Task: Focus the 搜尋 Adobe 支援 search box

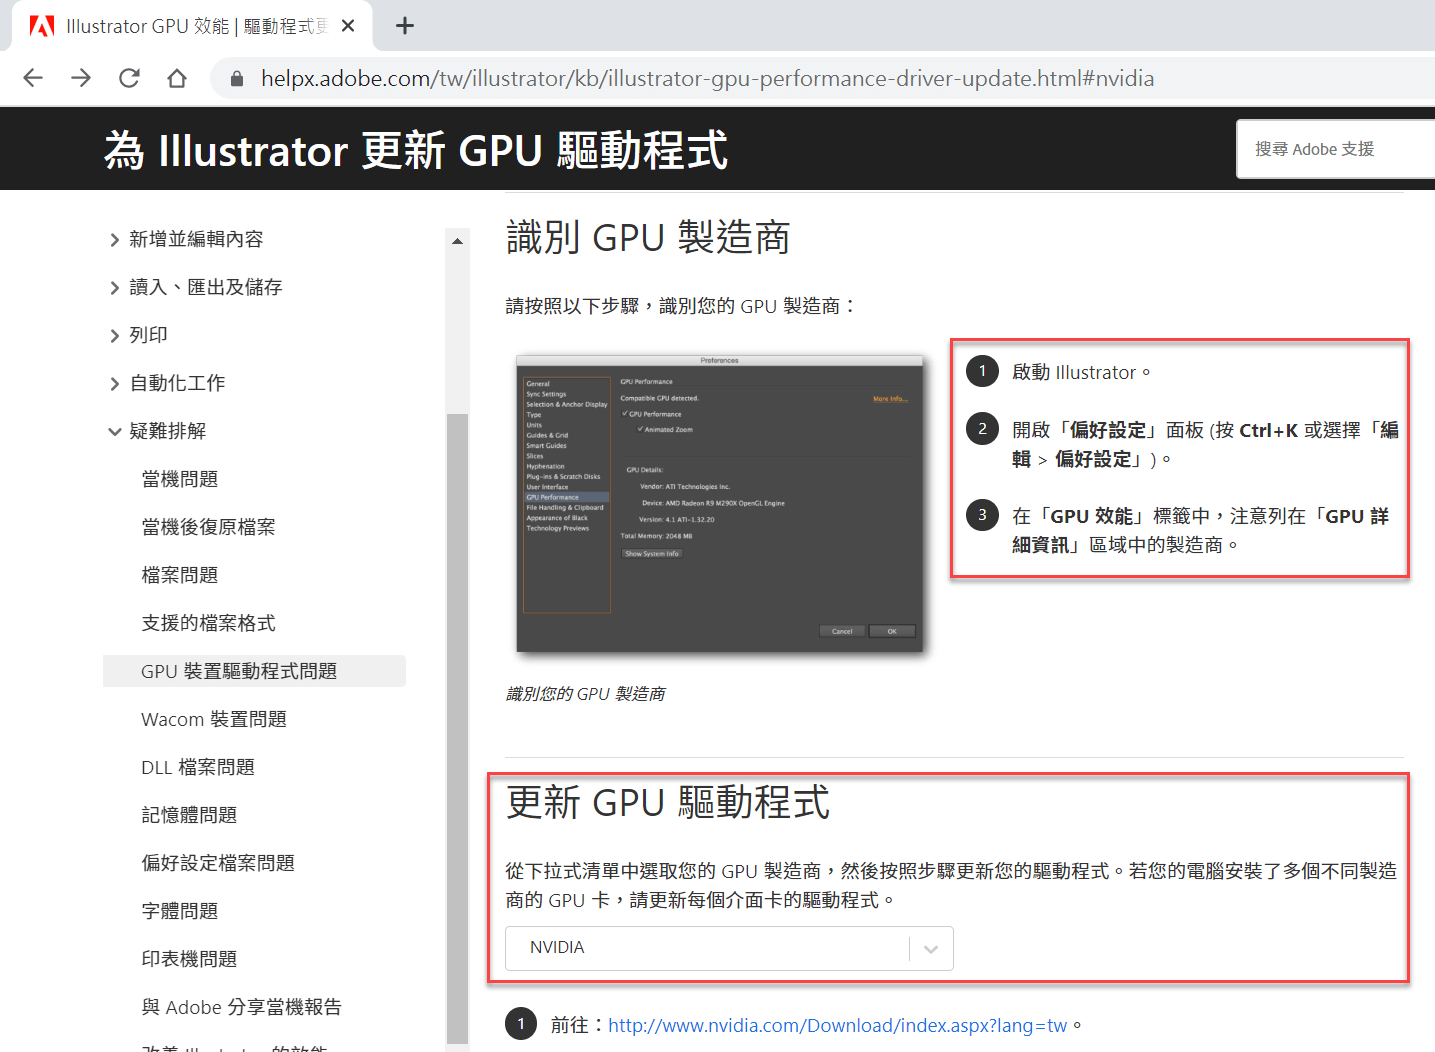Action: 1336,149
